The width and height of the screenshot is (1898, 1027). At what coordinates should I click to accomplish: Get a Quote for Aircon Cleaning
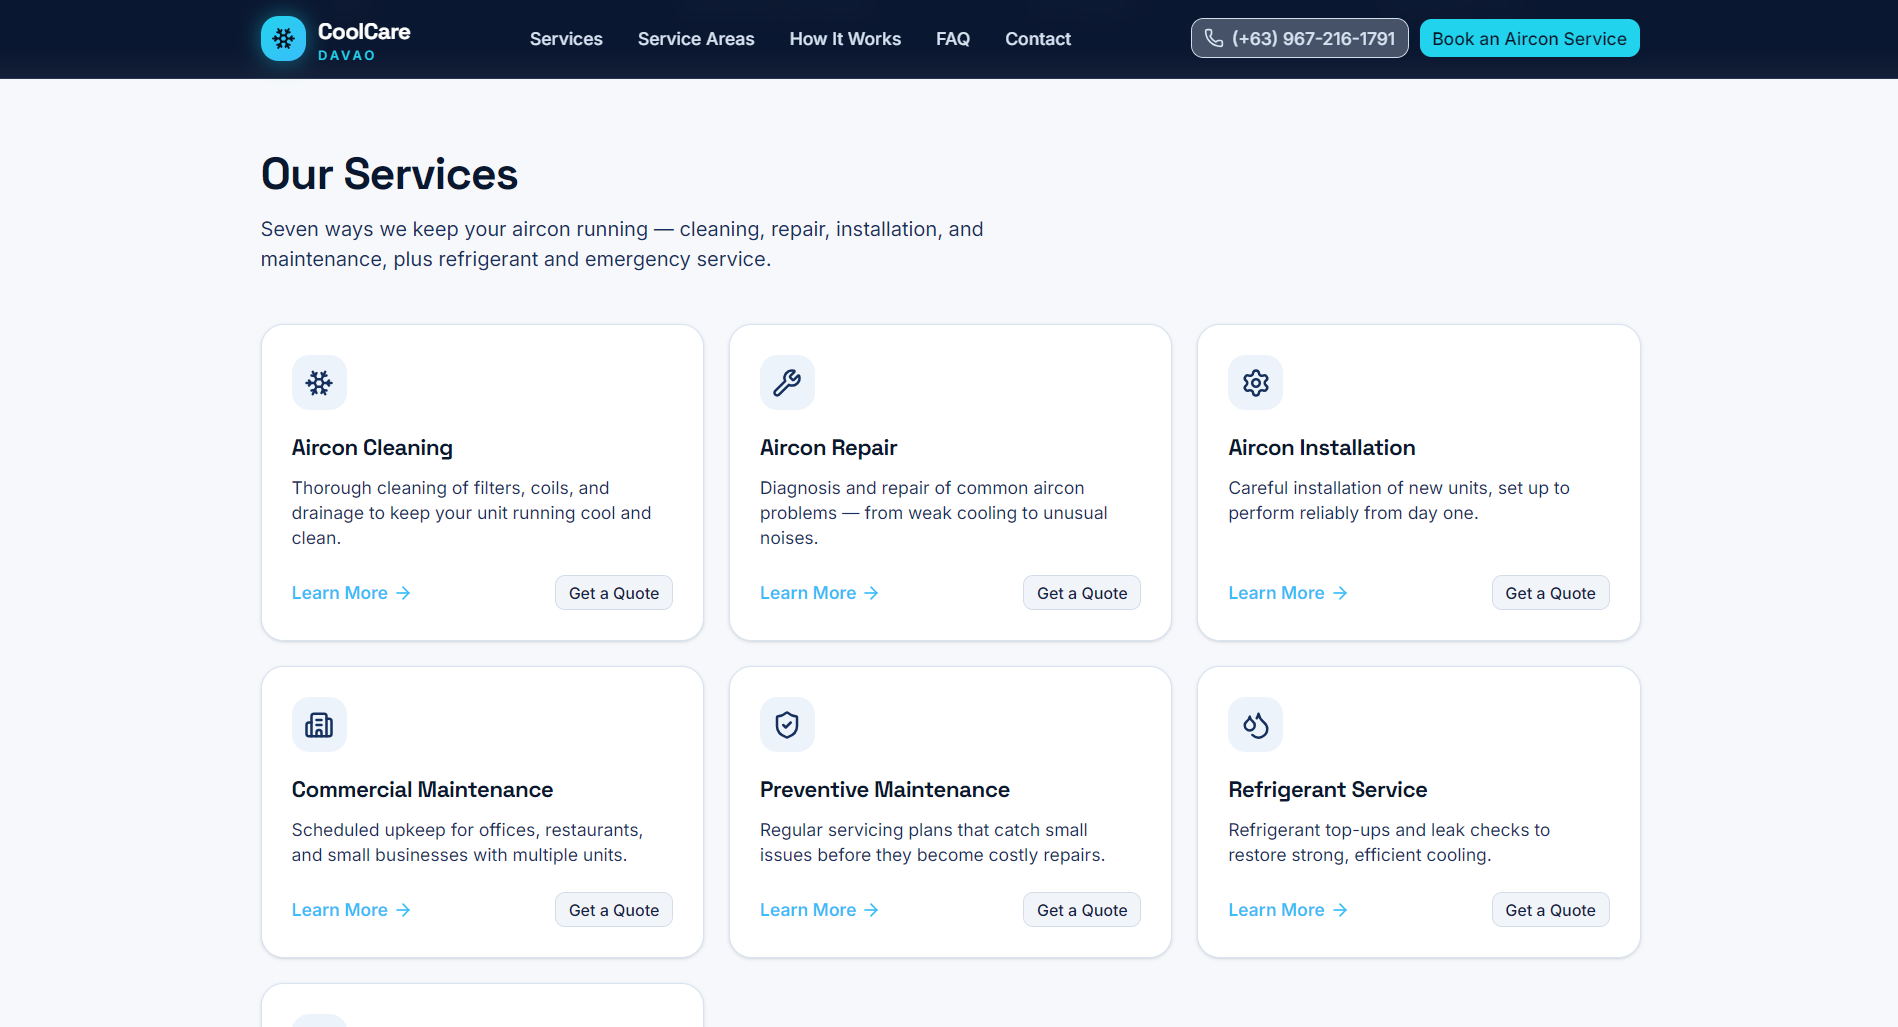pos(614,593)
